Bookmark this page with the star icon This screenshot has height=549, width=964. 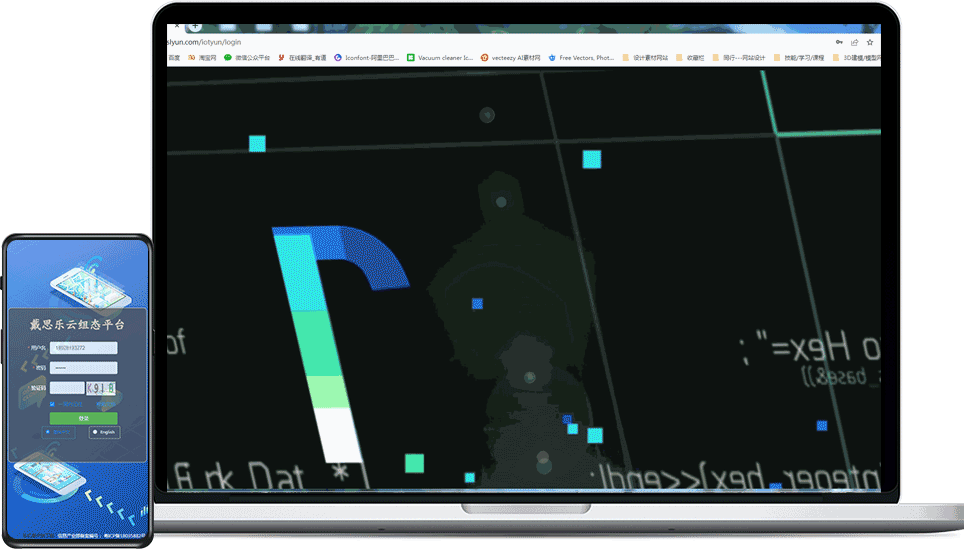(x=870, y=43)
